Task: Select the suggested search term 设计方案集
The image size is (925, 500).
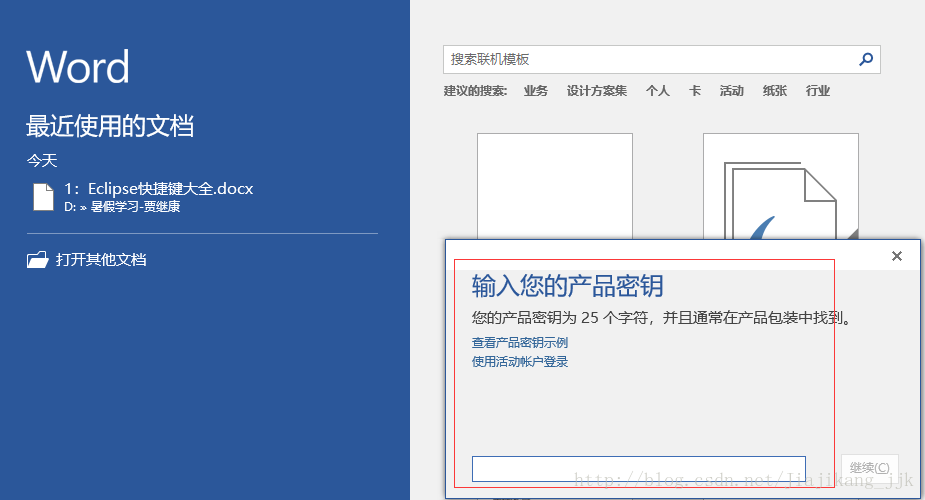Action: (597, 91)
